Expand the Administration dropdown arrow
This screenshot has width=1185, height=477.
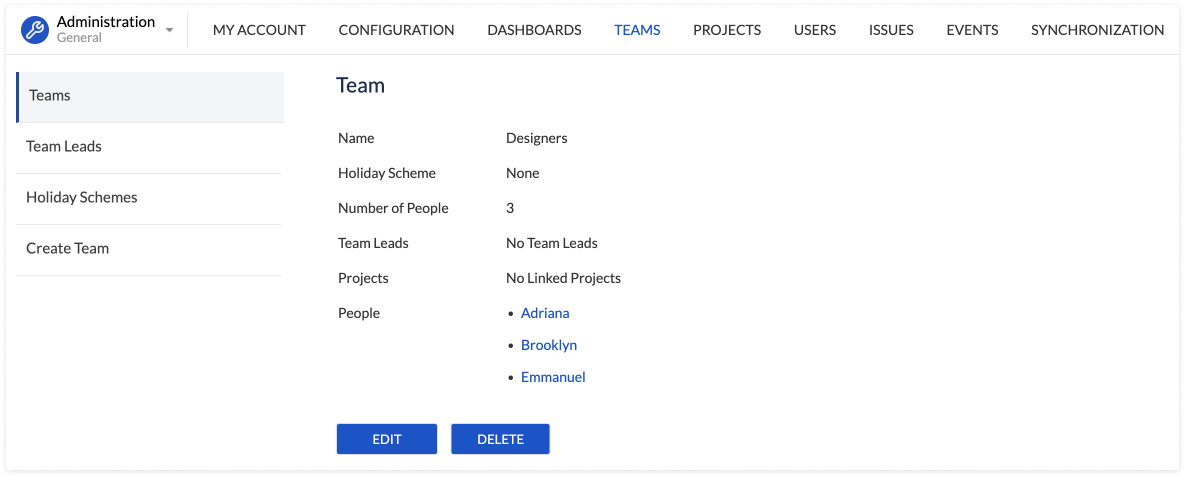click(x=169, y=30)
